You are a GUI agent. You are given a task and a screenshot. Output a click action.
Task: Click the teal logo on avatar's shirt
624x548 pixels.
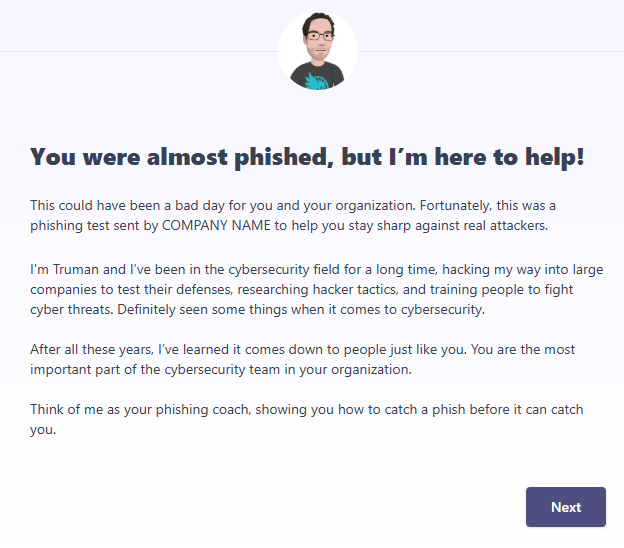pos(317,81)
